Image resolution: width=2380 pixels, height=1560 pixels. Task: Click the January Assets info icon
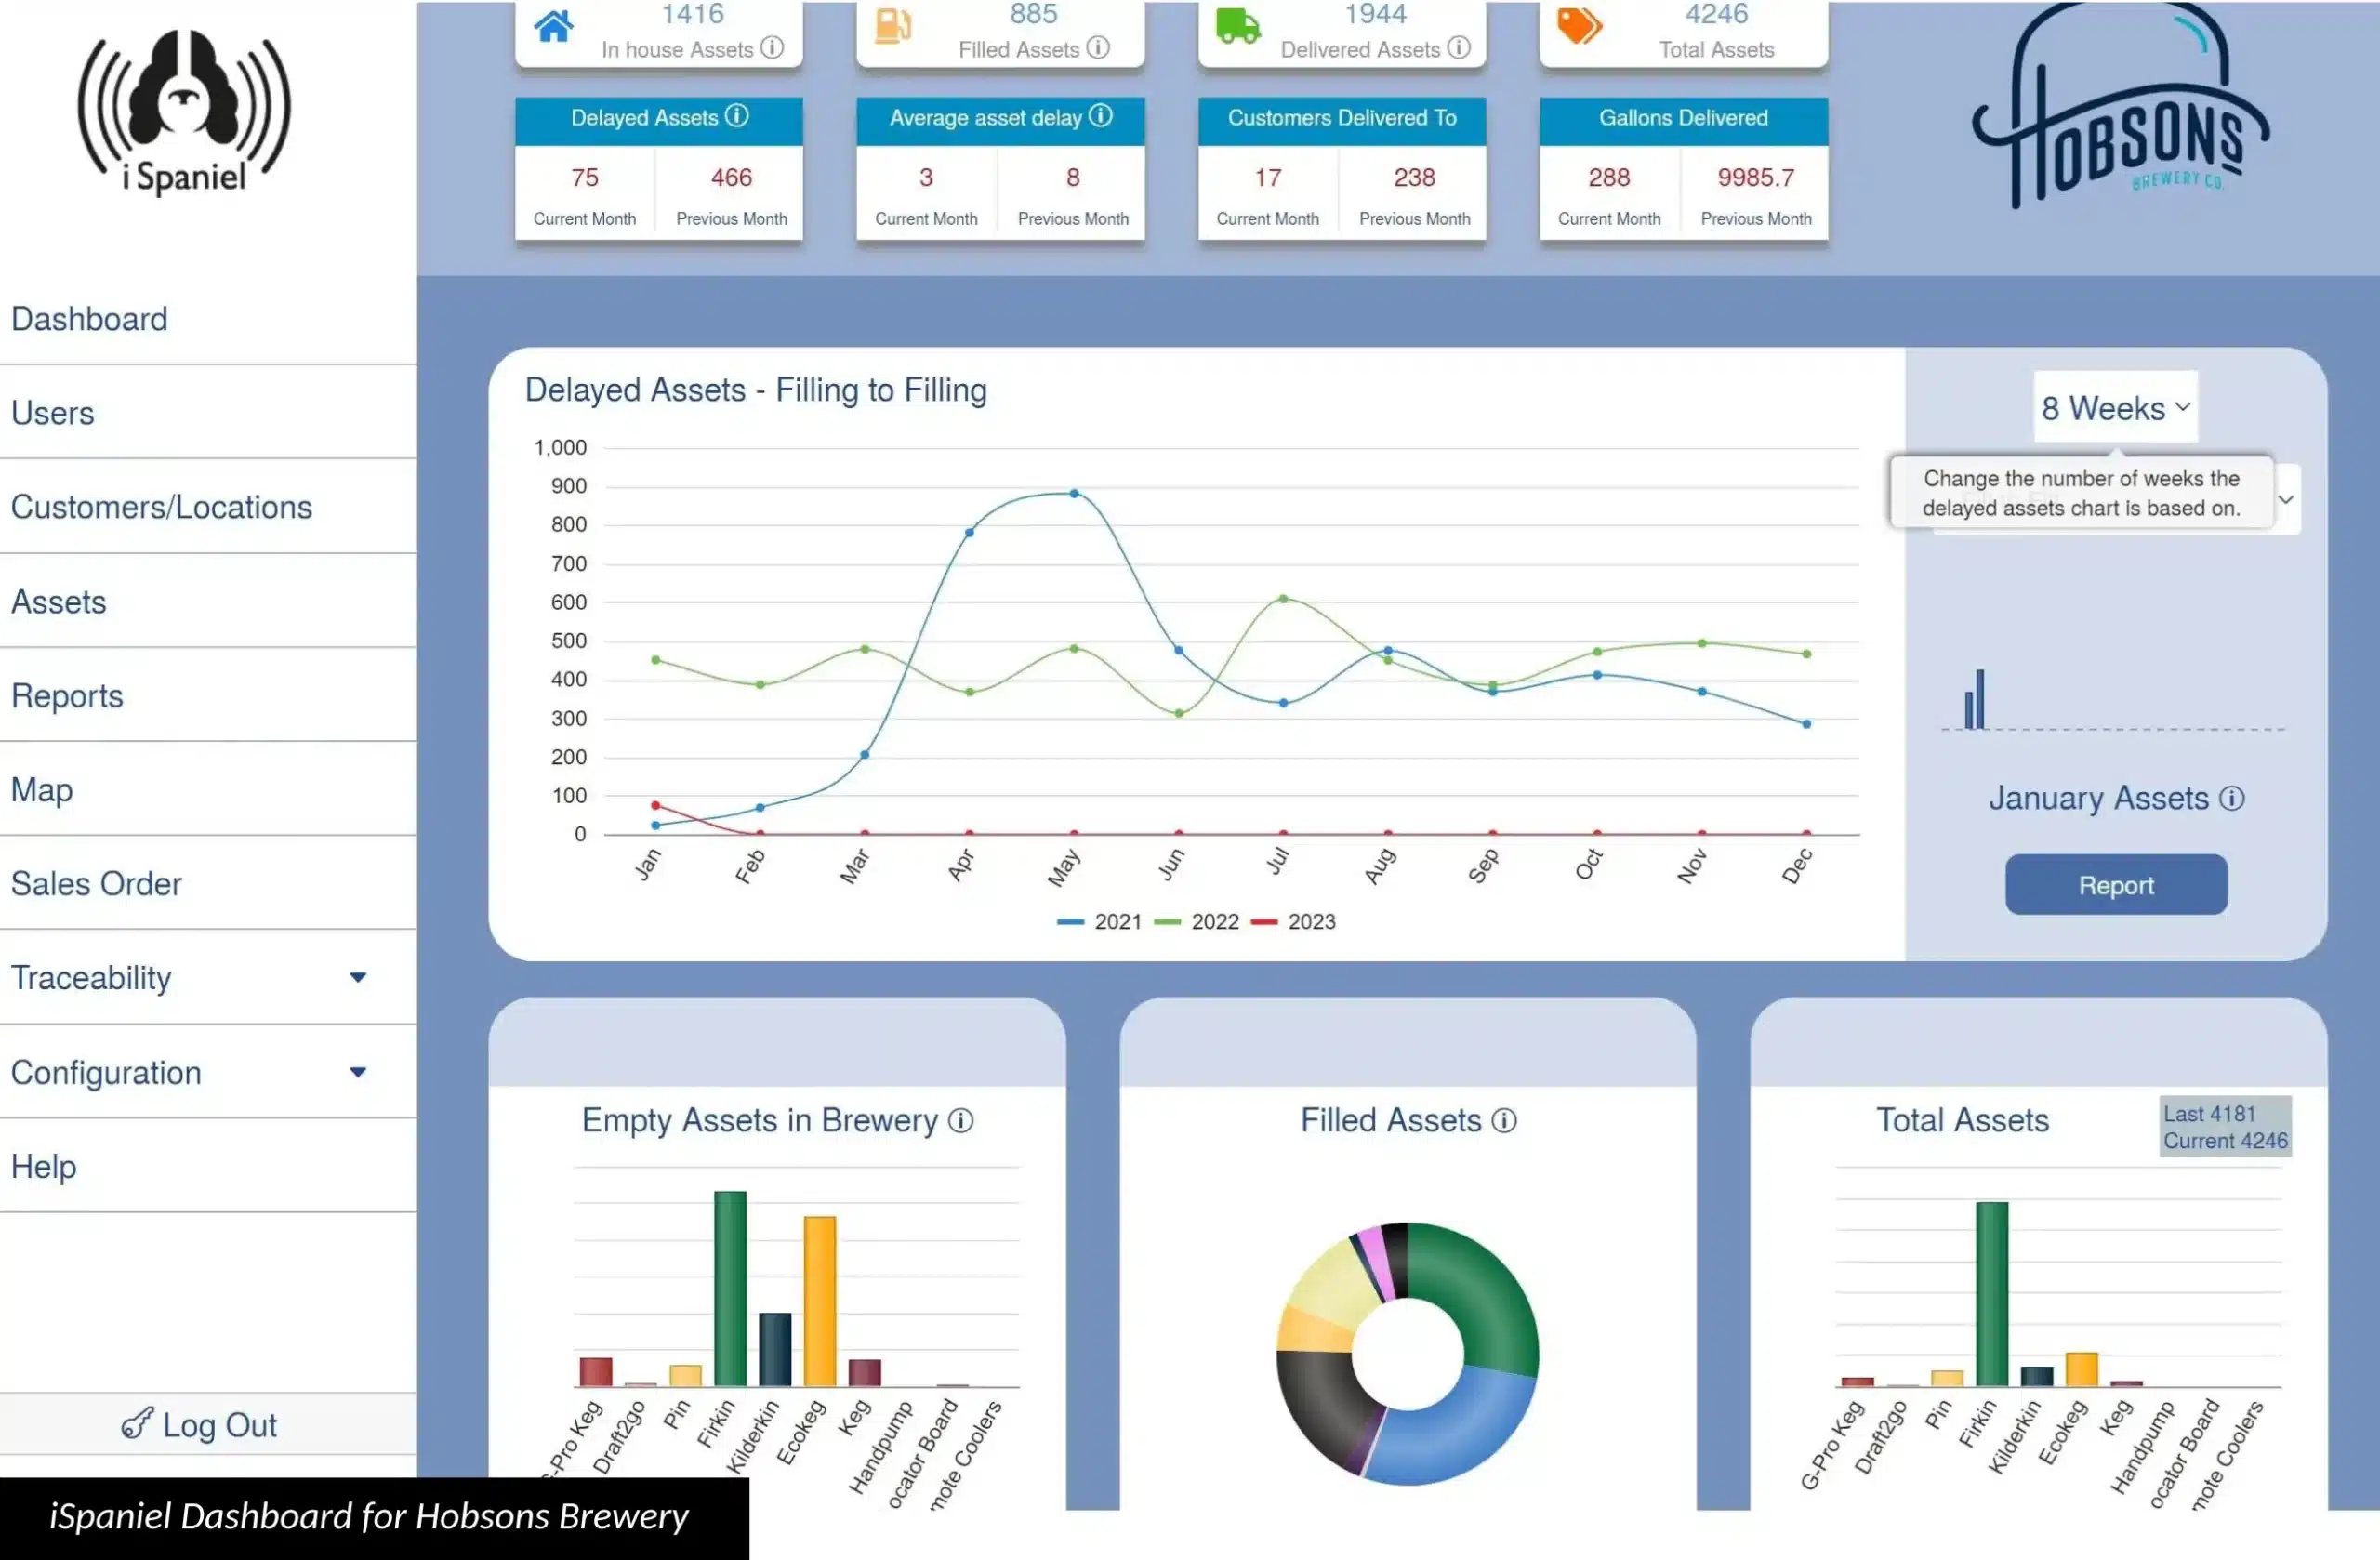click(x=2234, y=798)
